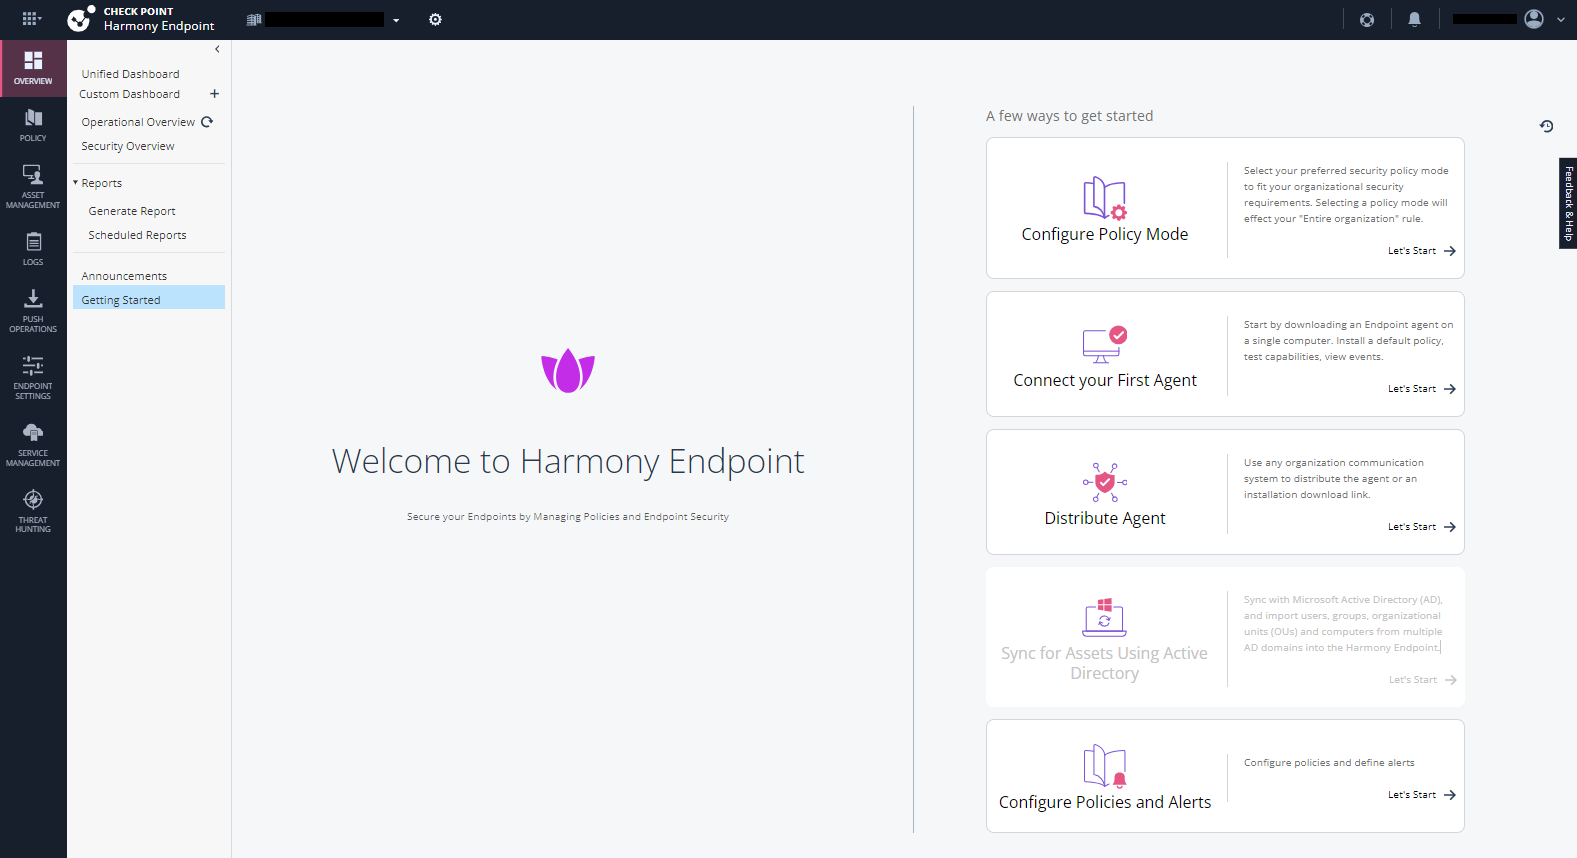The height and width of the screenshot is (858, 1577).
Task: Add a new custom dashboard
Action: [x=214, y=94]
